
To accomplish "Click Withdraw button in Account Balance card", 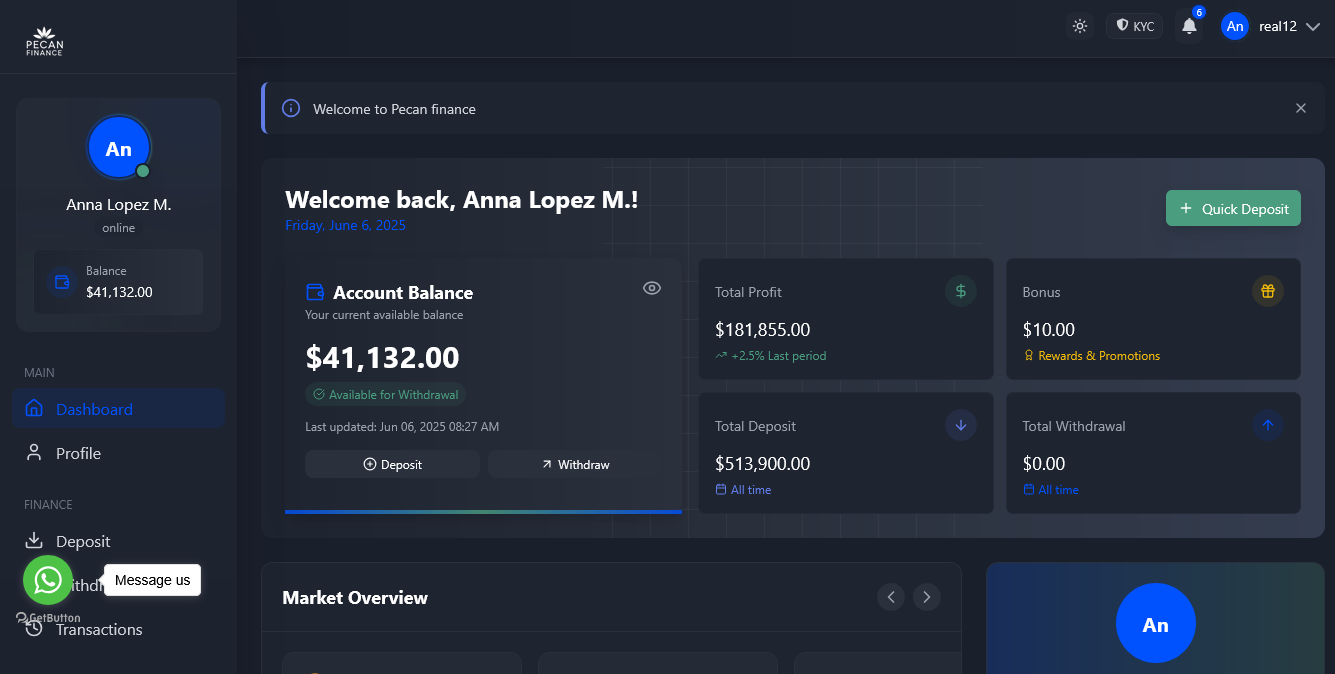I will [575, 464].
